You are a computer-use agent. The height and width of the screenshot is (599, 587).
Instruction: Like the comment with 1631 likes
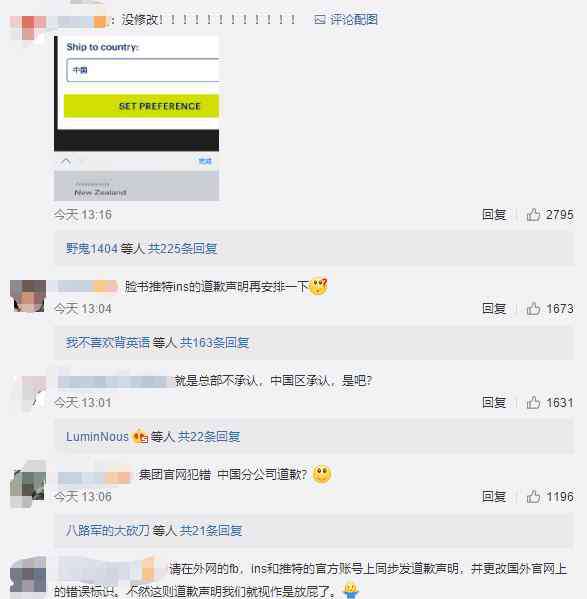tap(533, 403)
